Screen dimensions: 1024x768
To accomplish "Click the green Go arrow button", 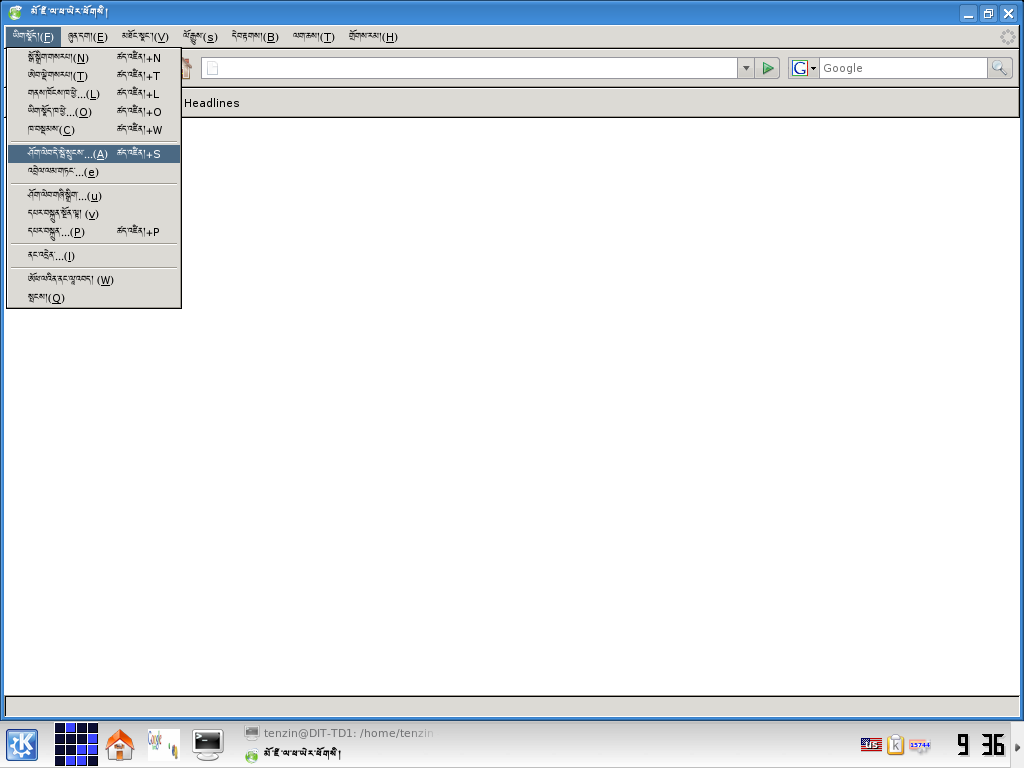I will (768, 68).
